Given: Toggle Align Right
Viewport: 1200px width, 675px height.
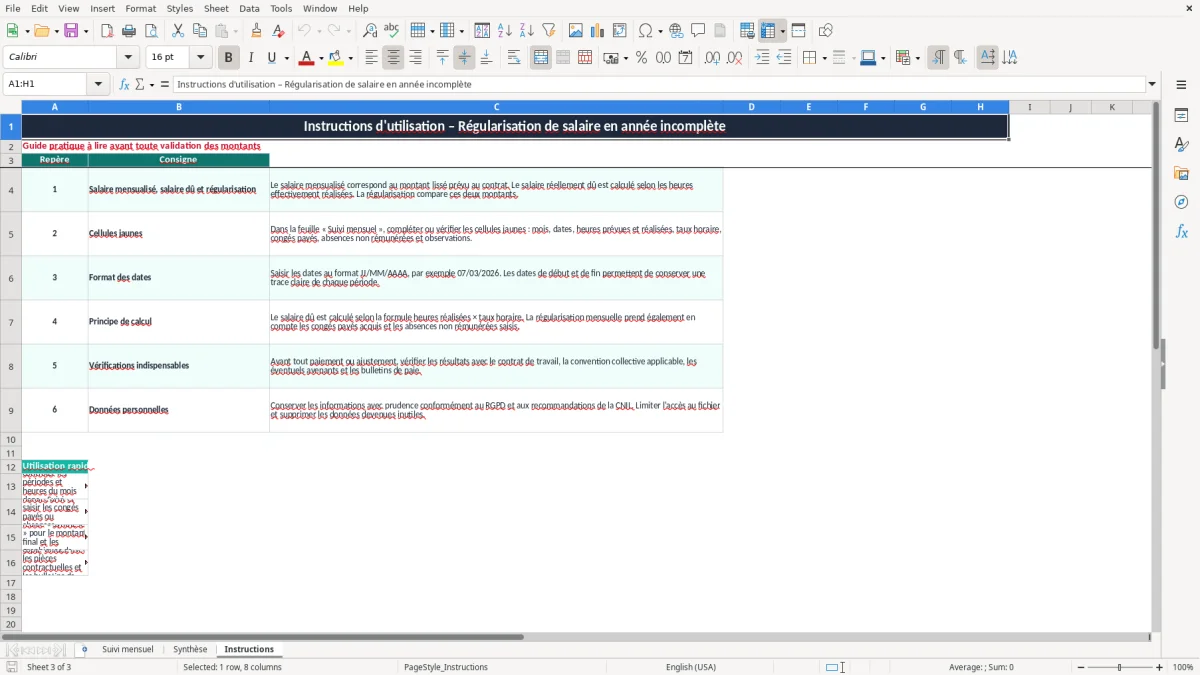Looking at the screenshot, I should click(x=415, y=58).
